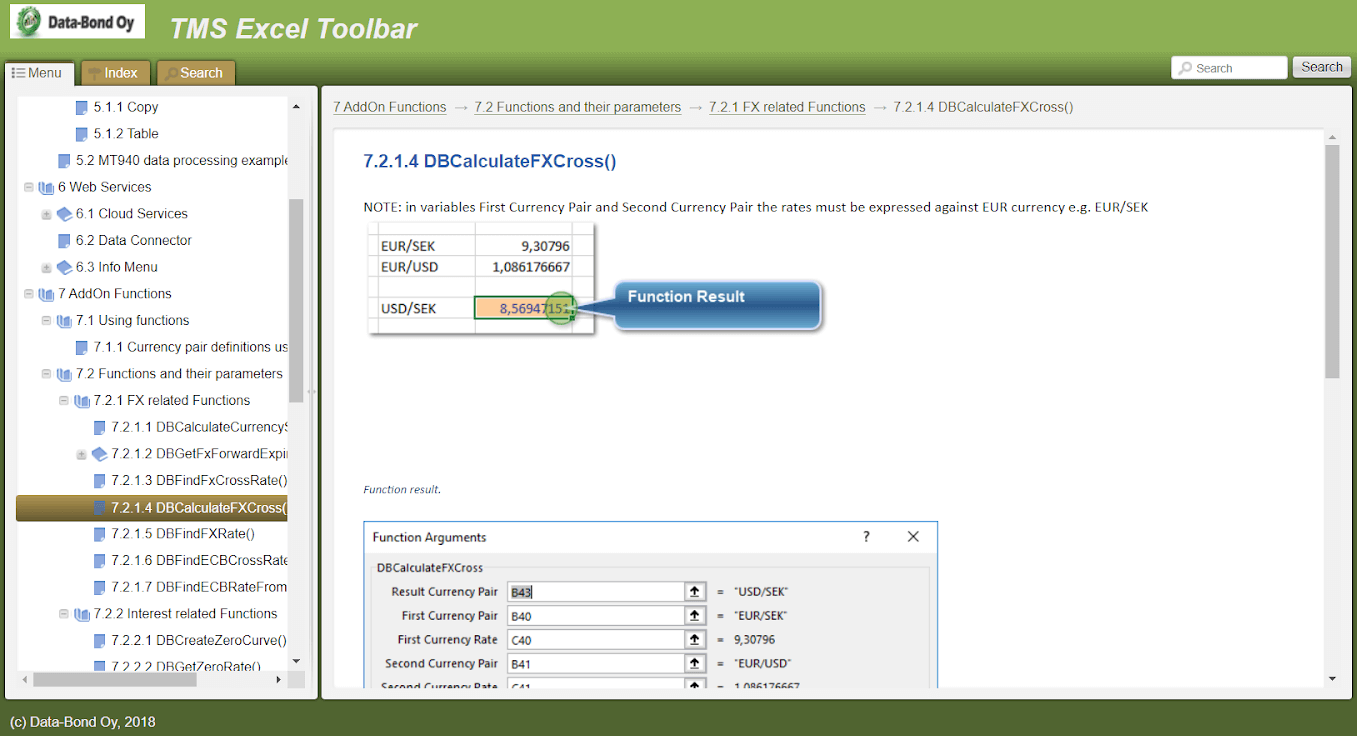
Task: Click closed book icon of 6.1 Cloud Services
Action: click(64, 214)
